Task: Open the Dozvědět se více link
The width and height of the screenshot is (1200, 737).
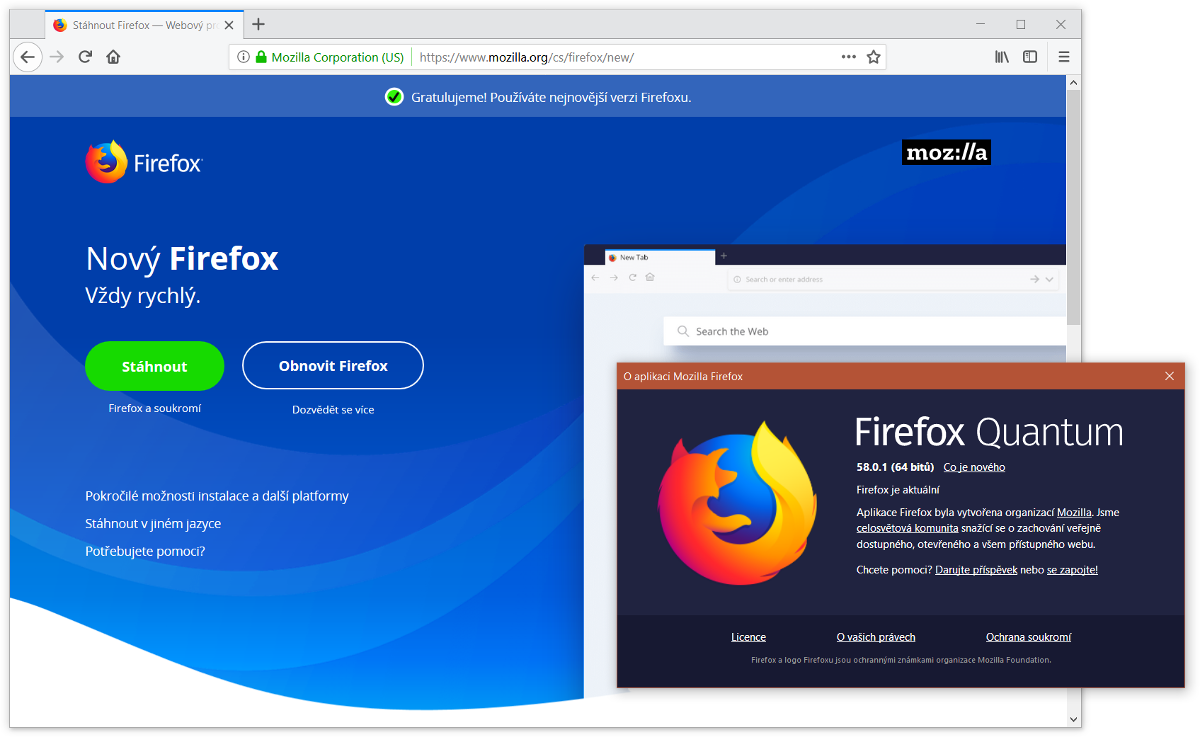Action: (333, 410)
